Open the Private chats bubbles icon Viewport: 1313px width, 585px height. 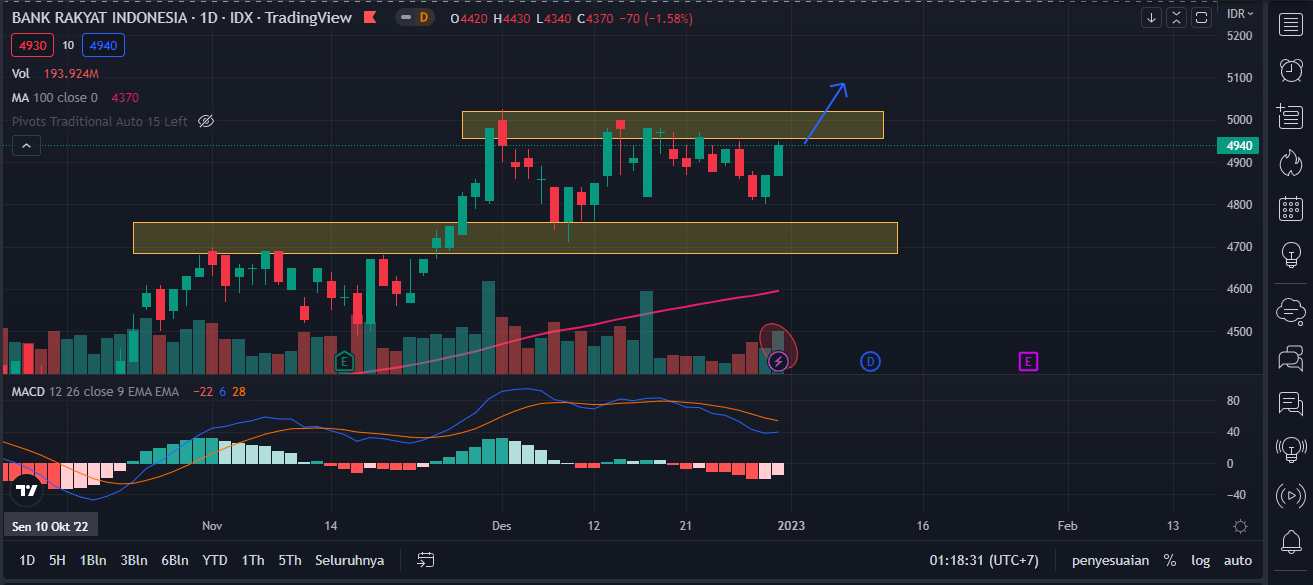(1291, 356)
